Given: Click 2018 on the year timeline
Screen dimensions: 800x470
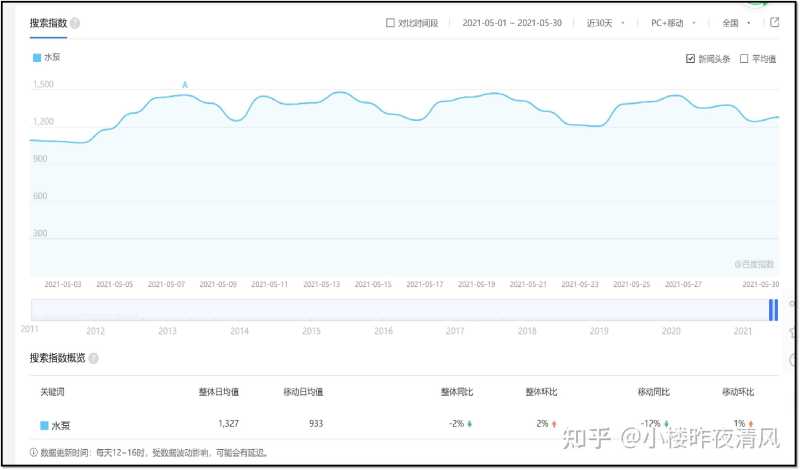Looking at the screenshot, I should point(527,331).
